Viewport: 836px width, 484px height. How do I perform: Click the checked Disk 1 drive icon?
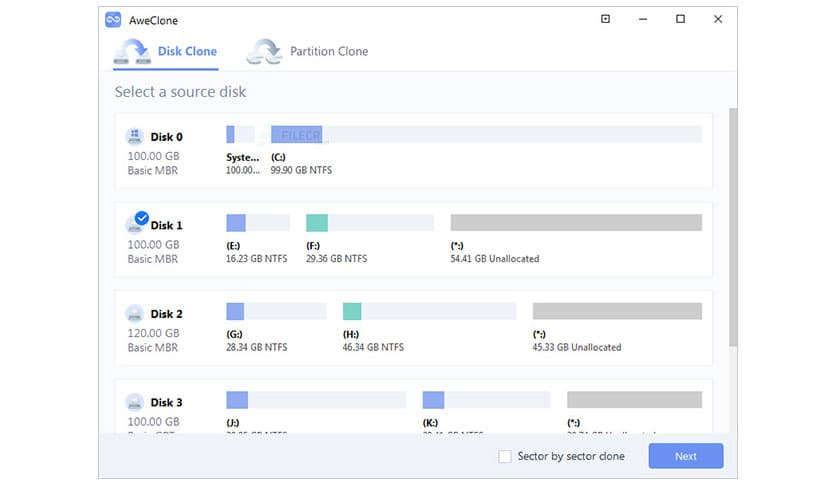pyautogui.click(x=135, y=224)
